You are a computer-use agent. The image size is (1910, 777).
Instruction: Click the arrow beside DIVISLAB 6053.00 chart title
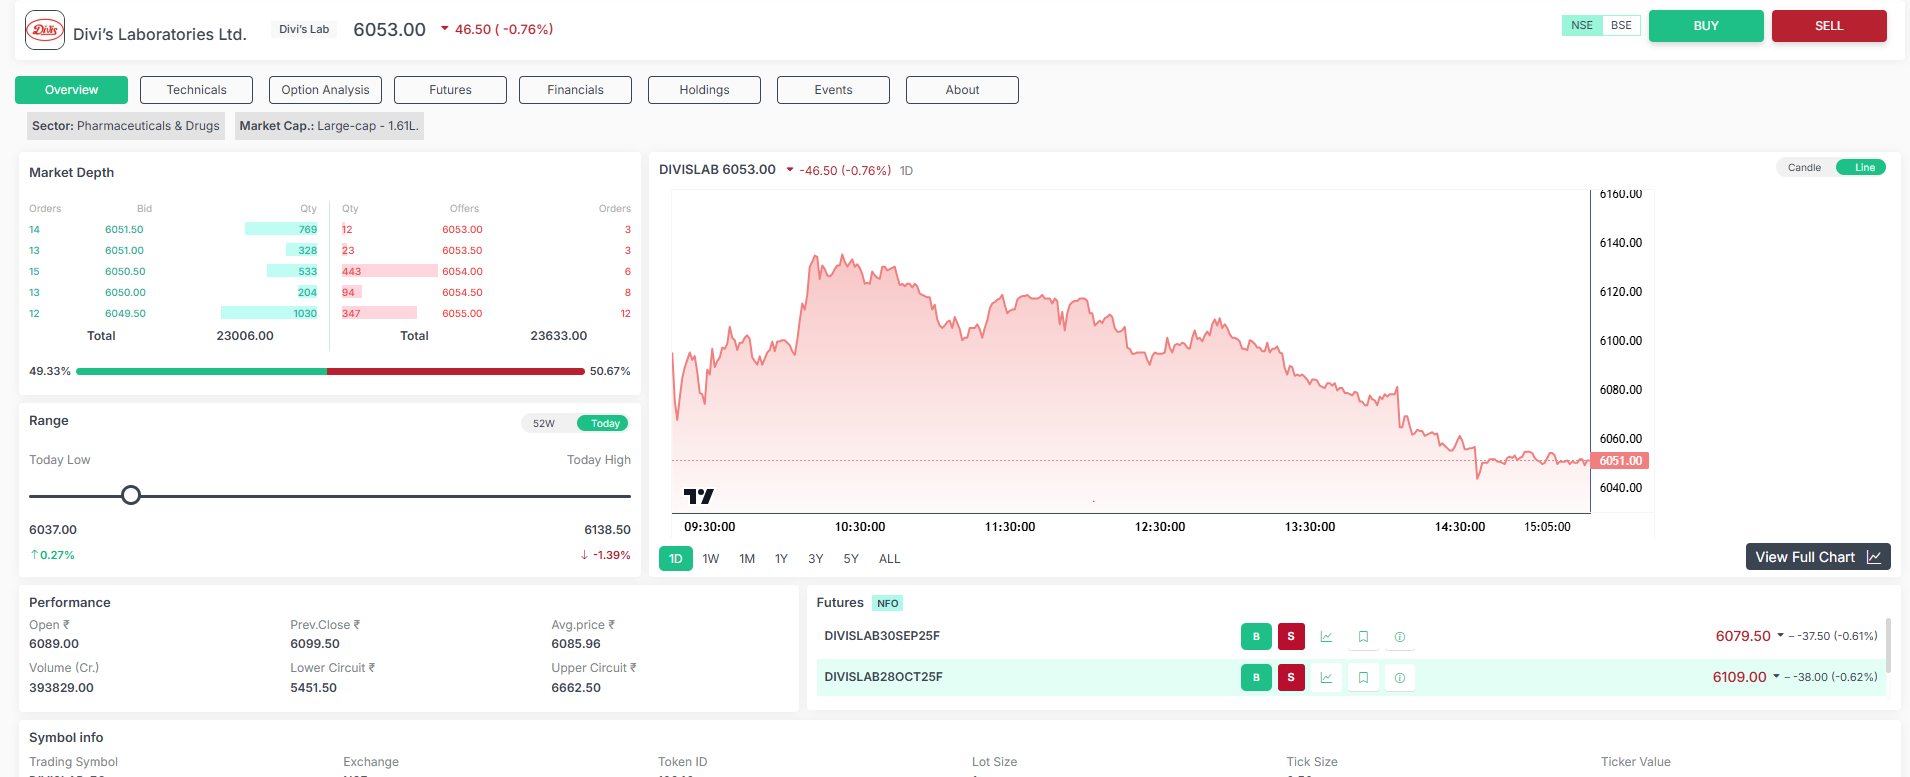point(790,170)
